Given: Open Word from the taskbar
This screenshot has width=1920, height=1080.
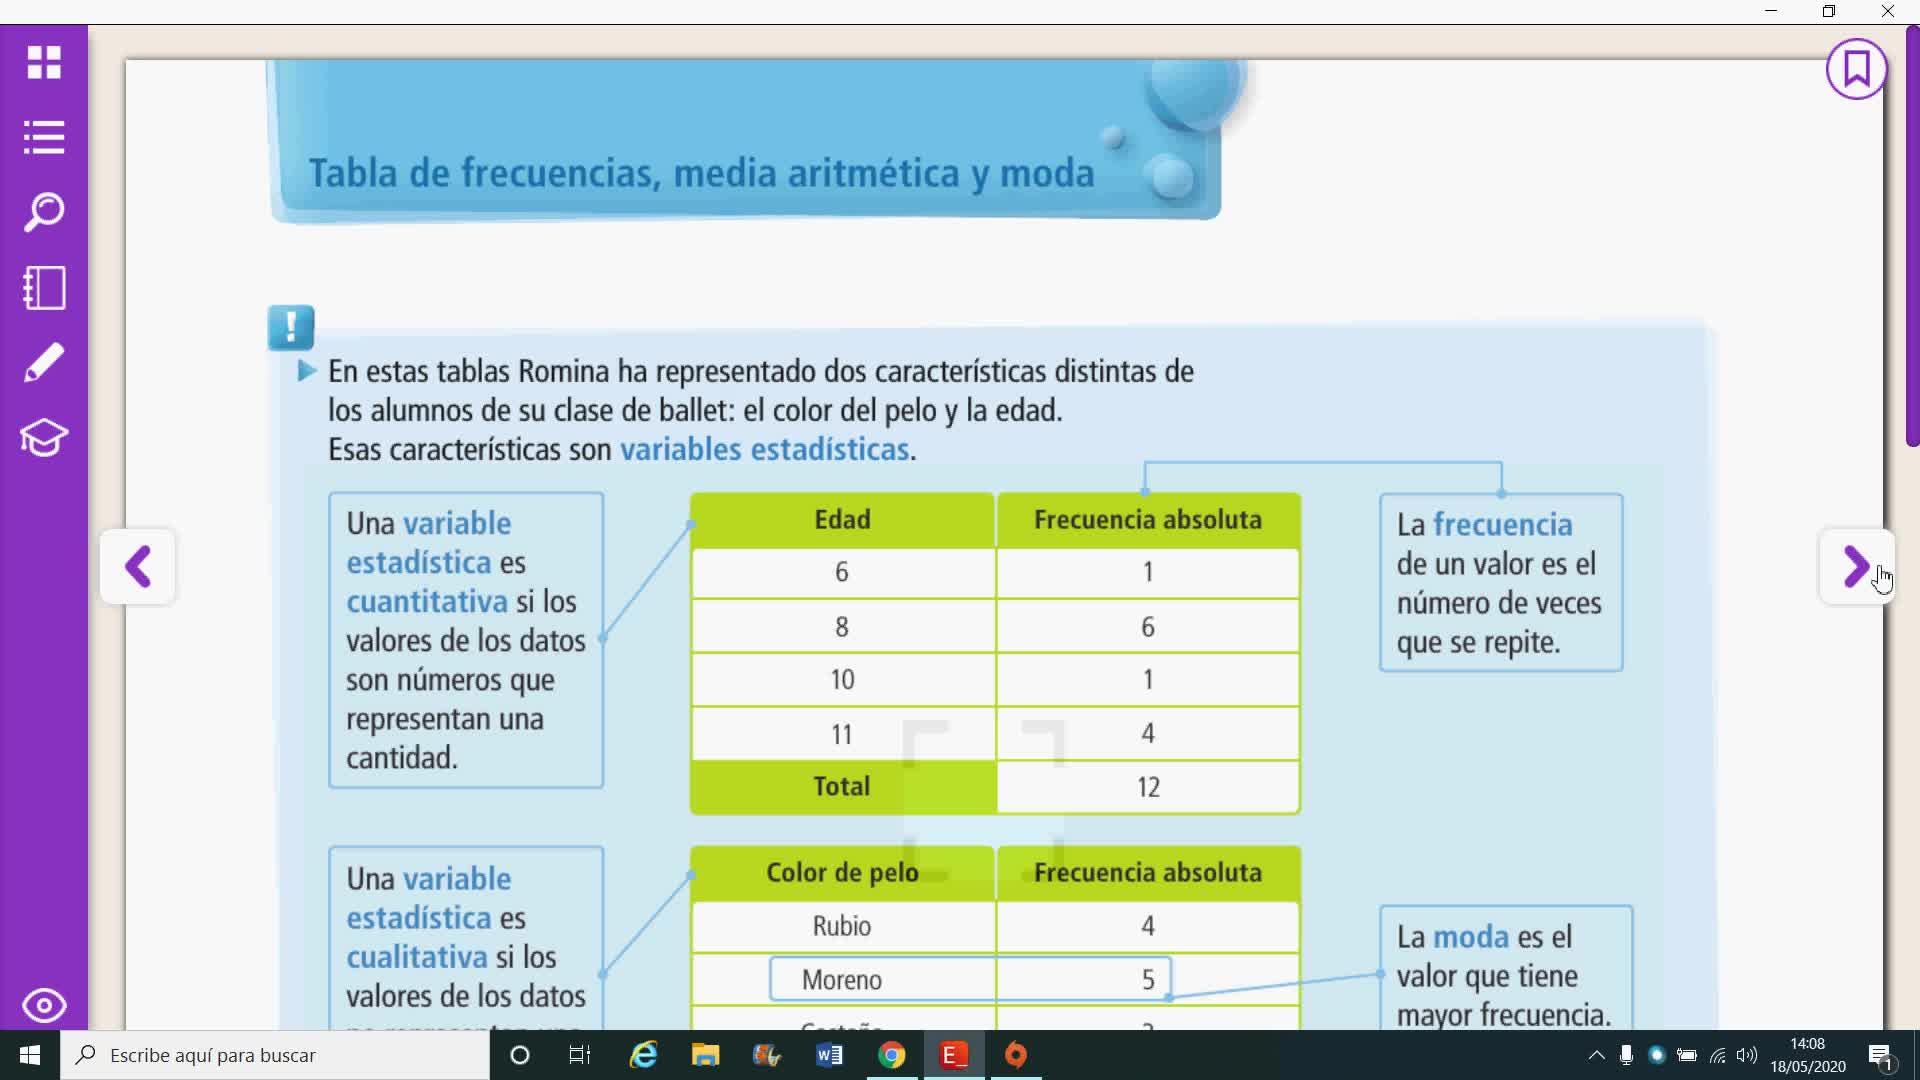Looking at the screenshot, I should coord(829,1055).
